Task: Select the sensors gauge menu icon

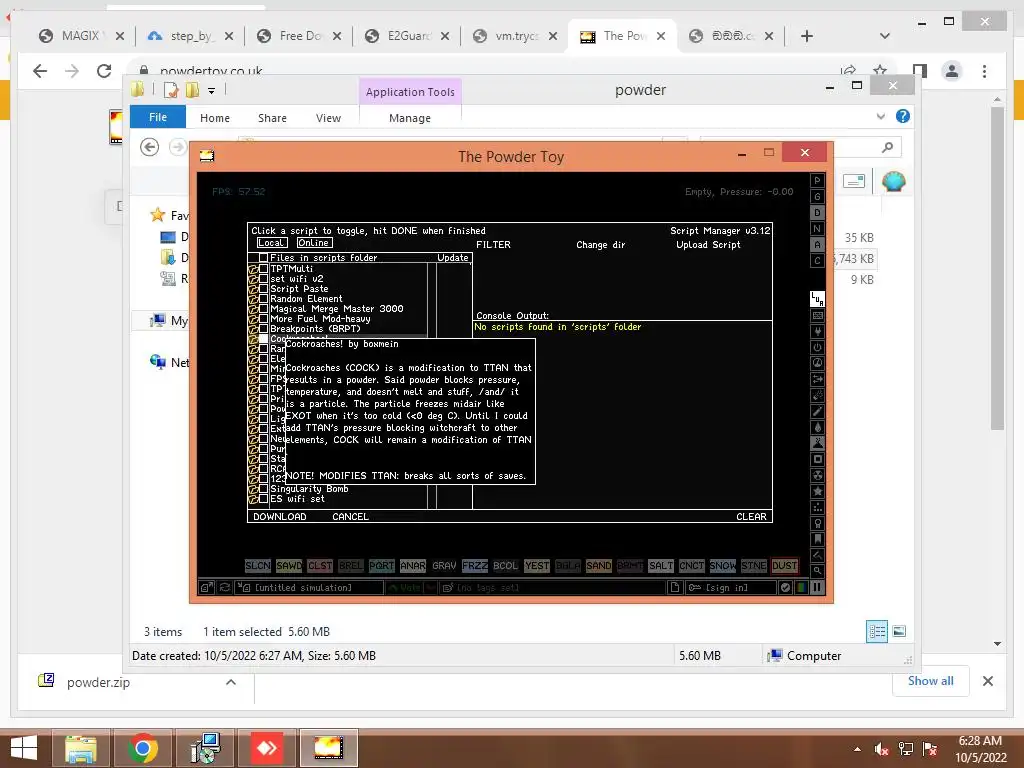Action: coord(817,363)
